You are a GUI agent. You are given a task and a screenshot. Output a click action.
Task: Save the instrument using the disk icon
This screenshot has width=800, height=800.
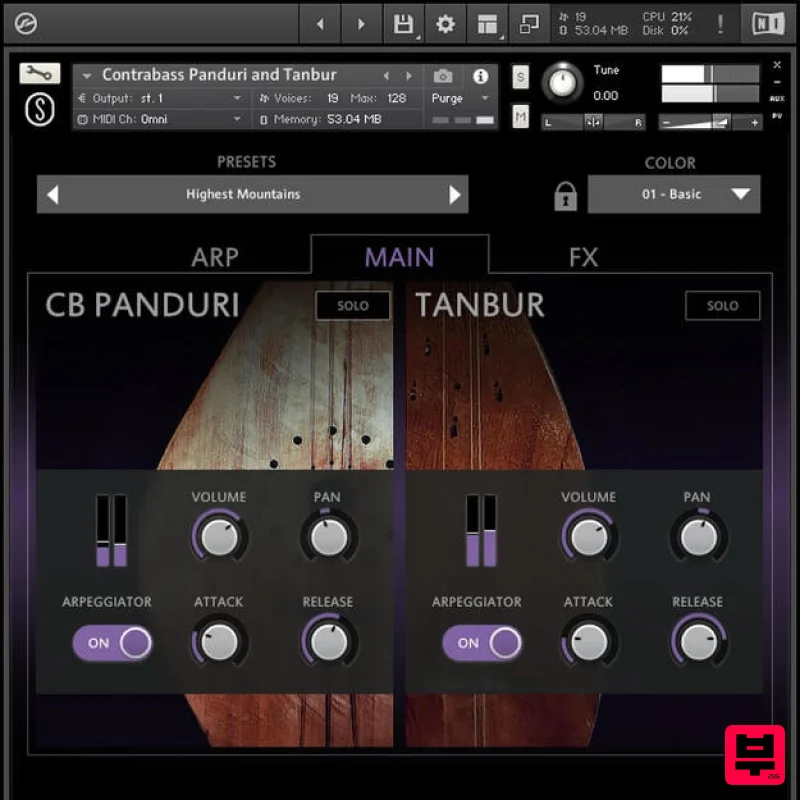403,23
